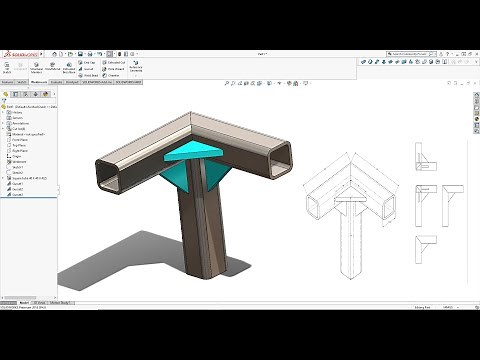The height and width of the screenshot is (360, 480).
Task: Expand the Square tube feature node
Action: [4, 178]
